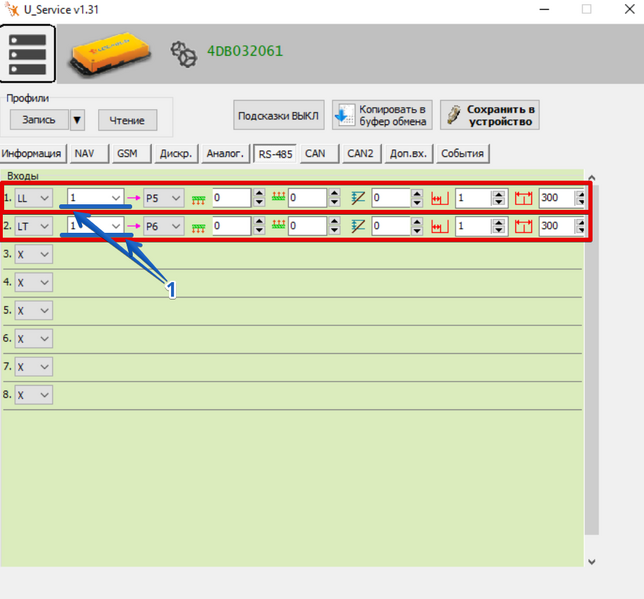Increase the third stepper value in row 2
644x599 pixels.
click(x=417, y=221)
